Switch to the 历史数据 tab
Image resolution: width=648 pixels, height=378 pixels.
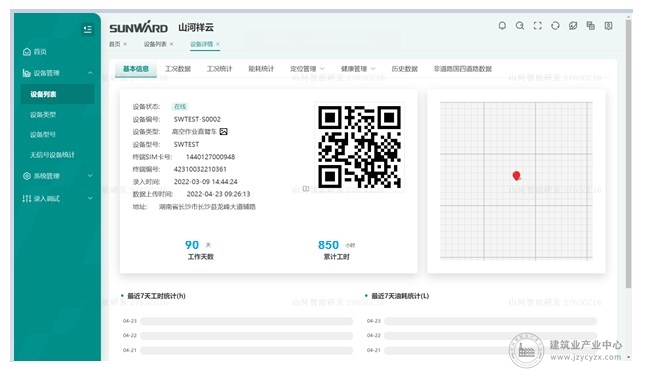pos(405,69)
